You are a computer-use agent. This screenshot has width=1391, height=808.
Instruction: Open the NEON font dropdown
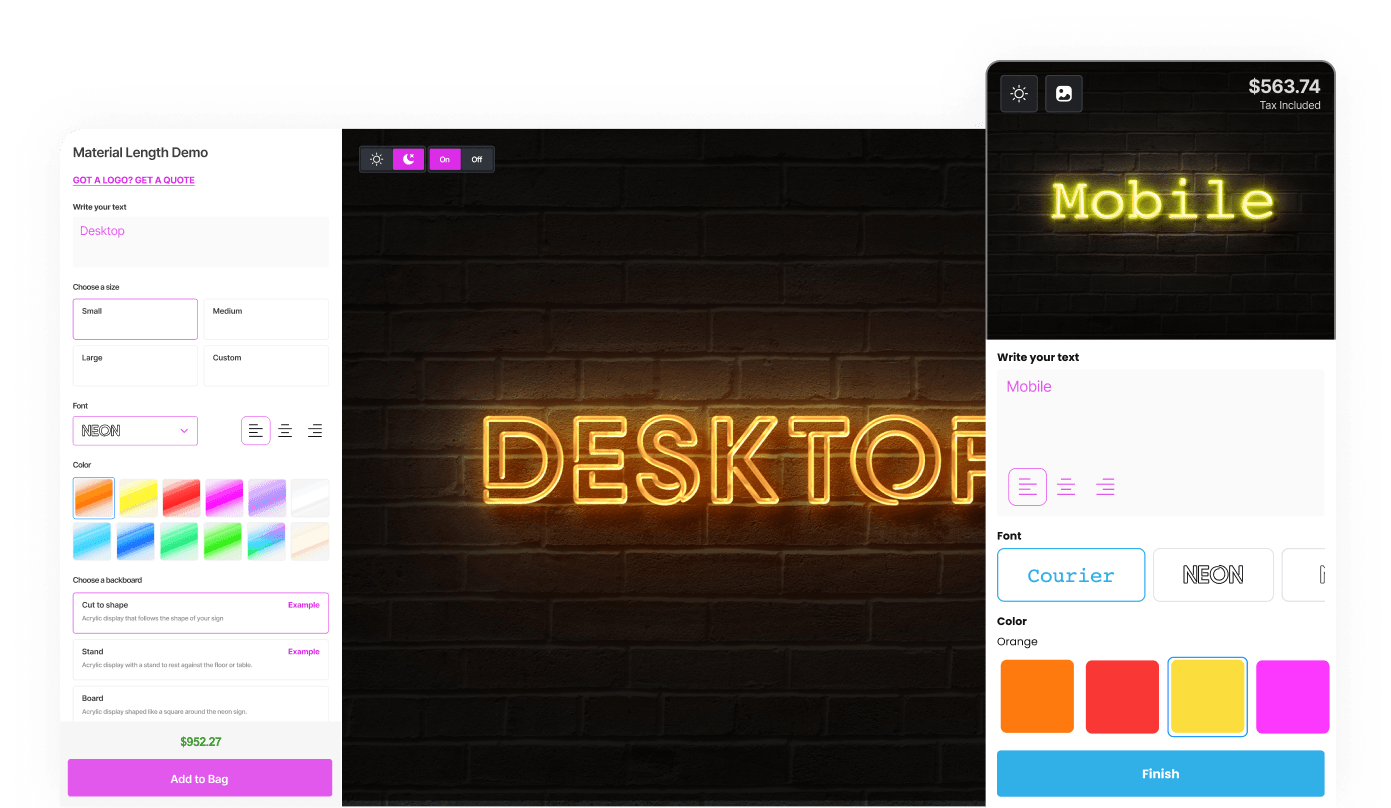pyautogui.click(x=135, y=430)
